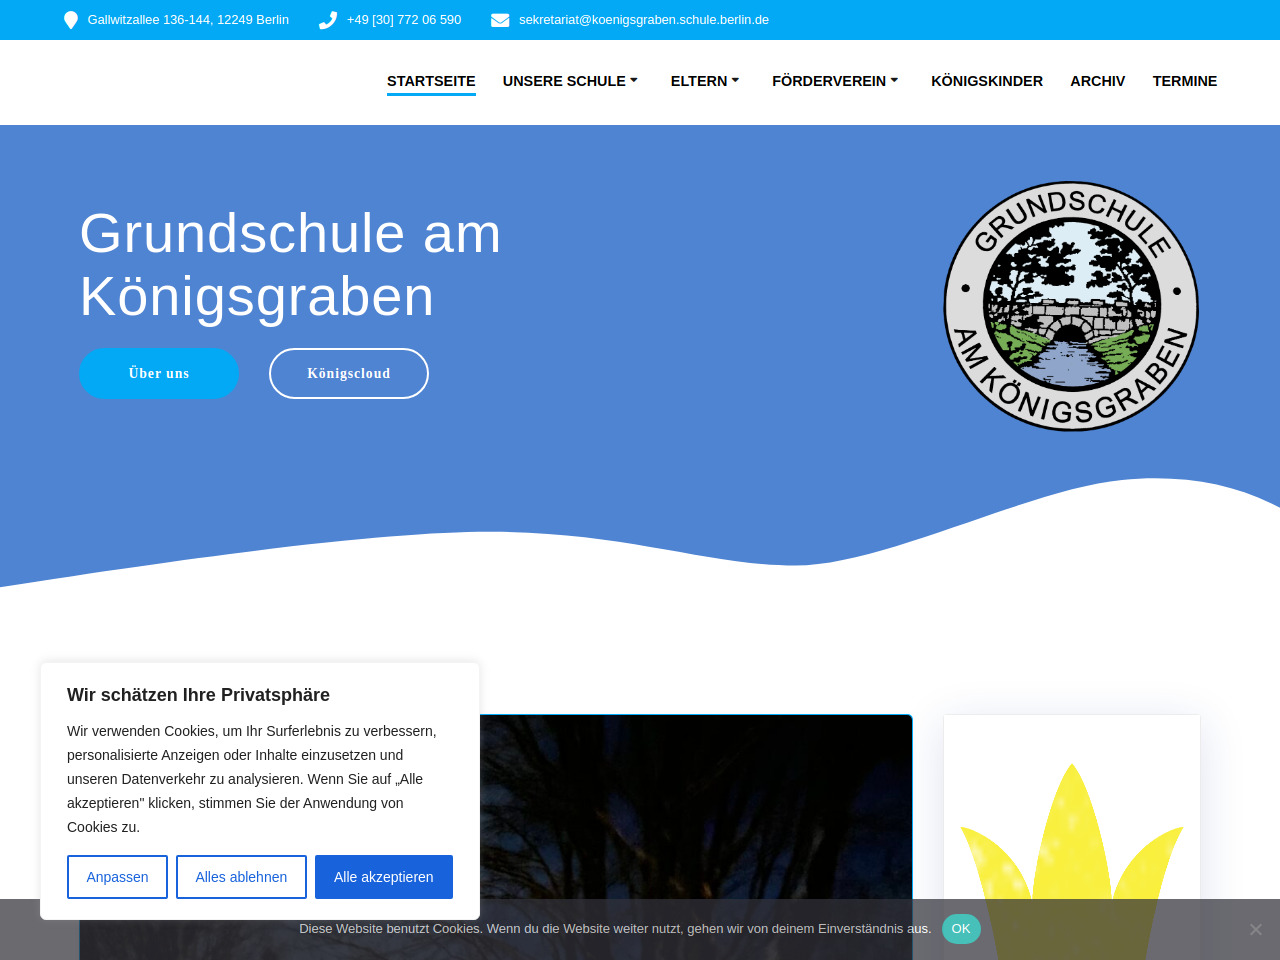Viewport: 1280px width, 960px height.
Task: Confirm cookie notice with OK button
Action: click(x=961, y=929)
